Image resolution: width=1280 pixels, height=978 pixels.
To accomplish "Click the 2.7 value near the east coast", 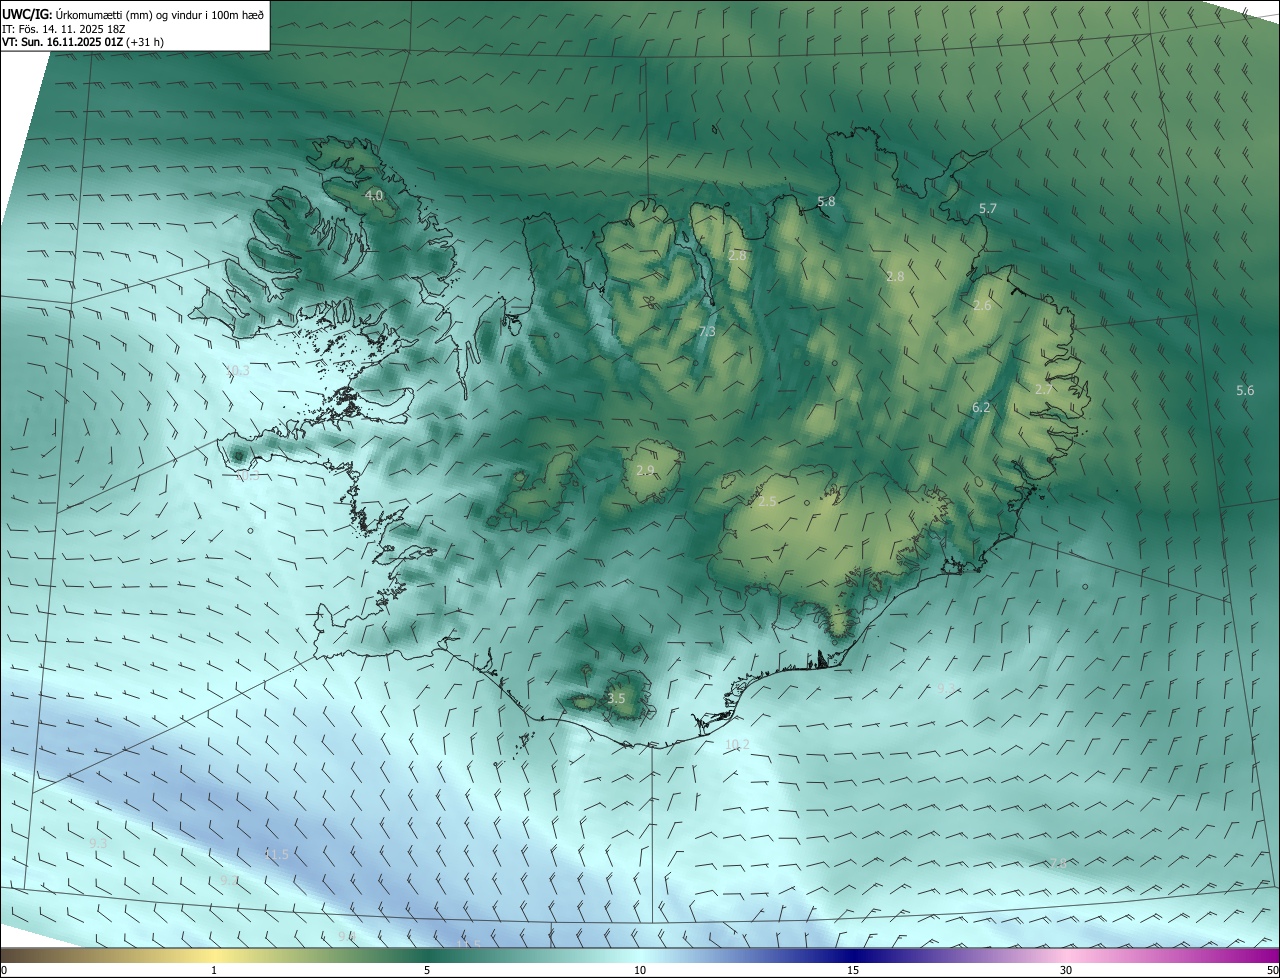I will [1044, 390].
